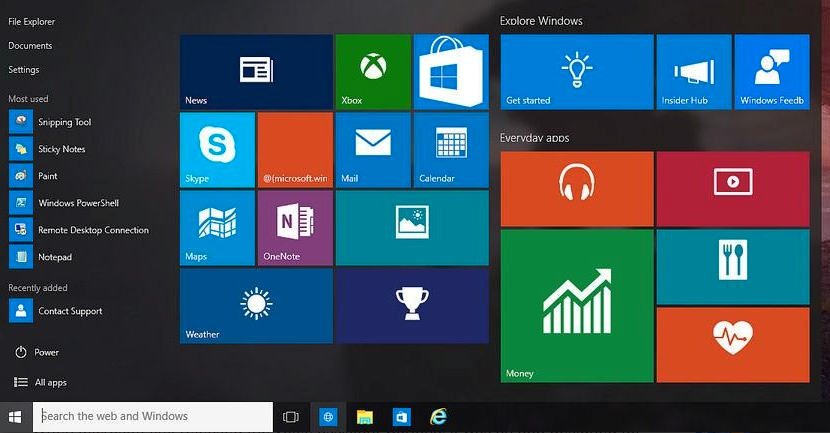
Task: Open the Calendar tile
Action: 450,149
